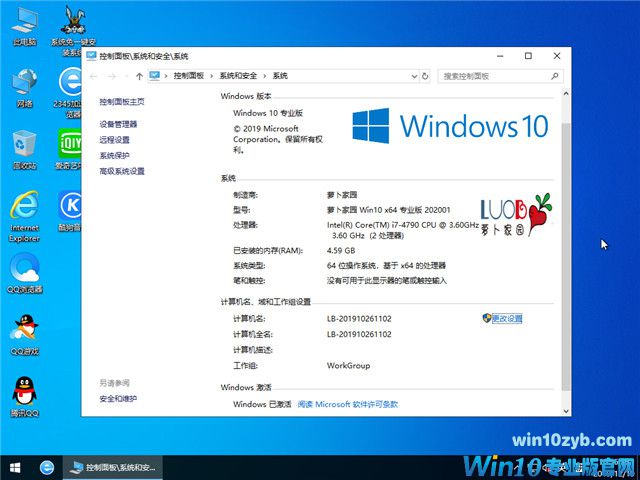640x480 pixels.
Task: Click the LUOB radish manufacturer logo
Action: point(516,215)
